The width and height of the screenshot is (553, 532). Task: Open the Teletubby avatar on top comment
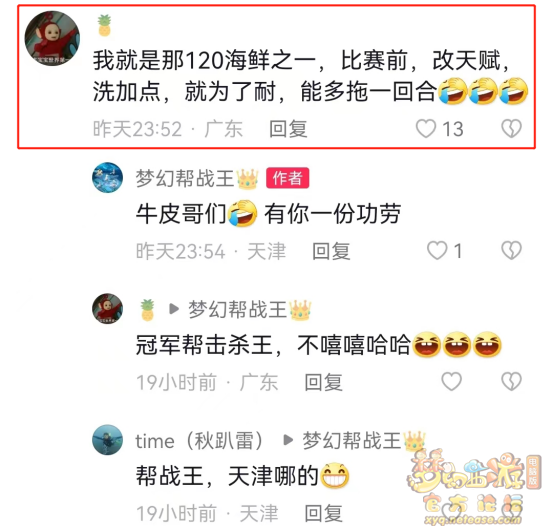tap(52, 38)
